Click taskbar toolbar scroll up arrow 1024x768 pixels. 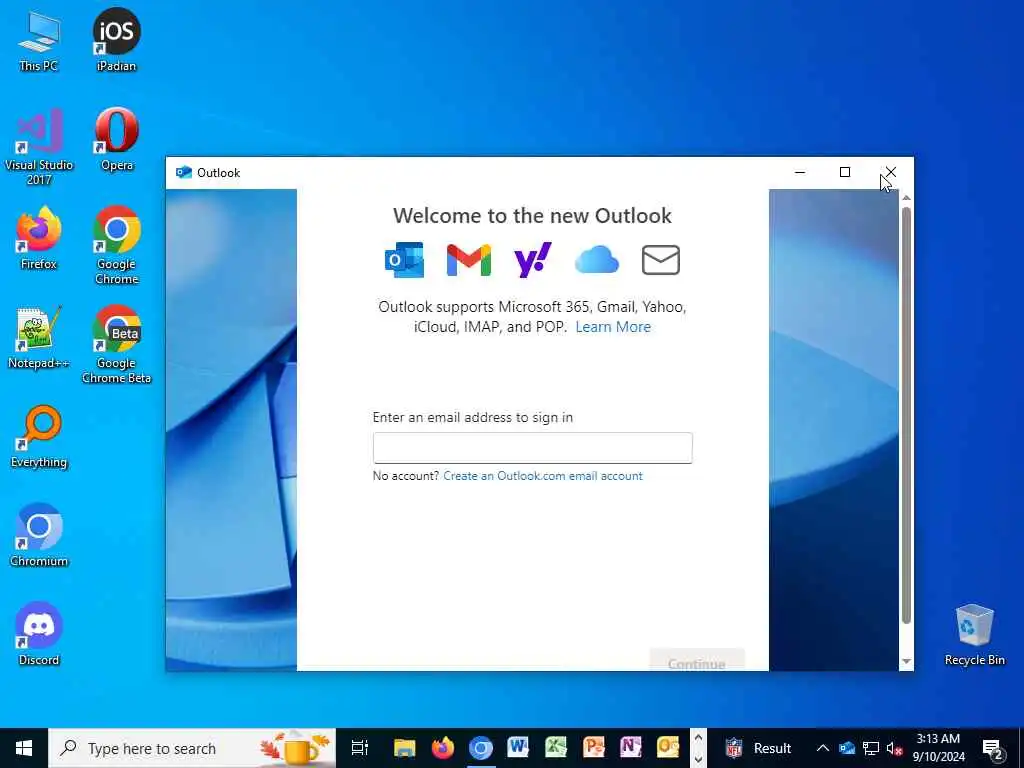(x=698, y=738)
